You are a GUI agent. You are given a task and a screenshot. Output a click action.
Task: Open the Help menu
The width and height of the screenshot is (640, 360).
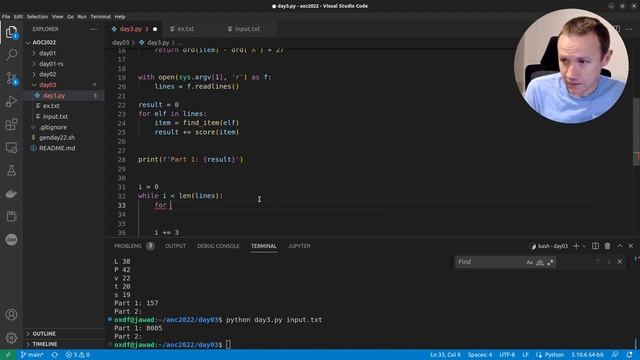click(x=120, y=17)
